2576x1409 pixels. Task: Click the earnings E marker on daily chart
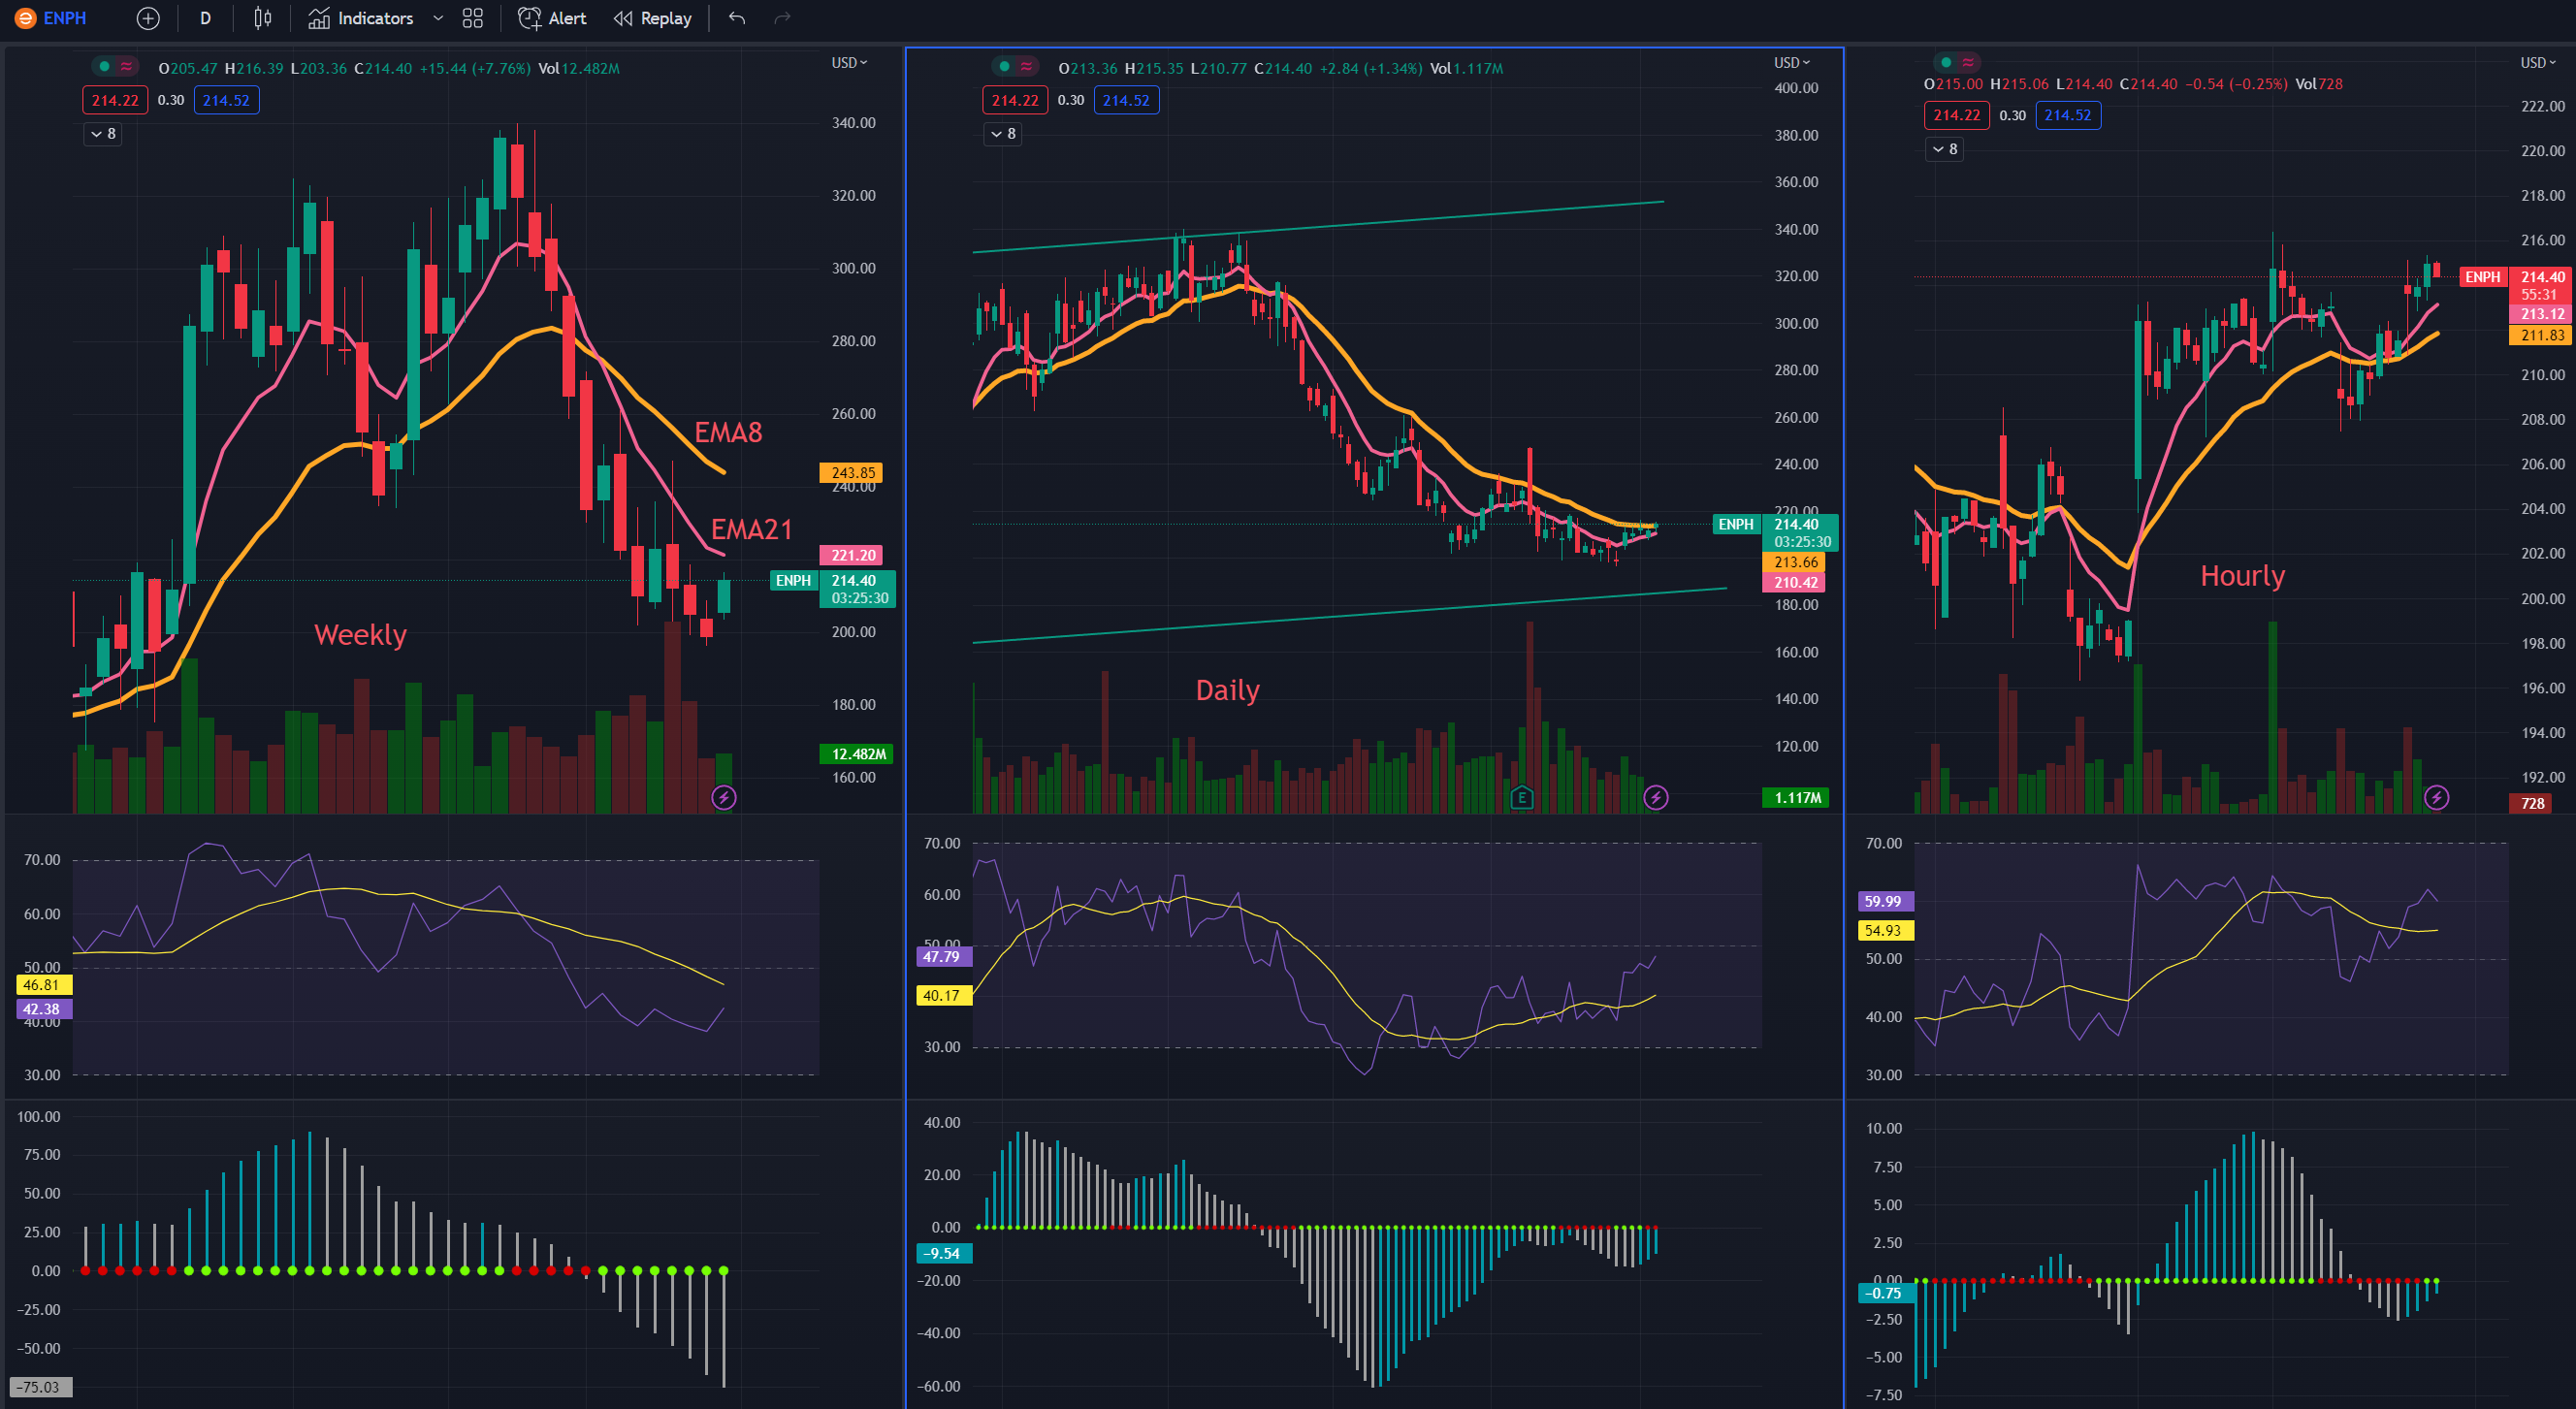(1521, 797)
